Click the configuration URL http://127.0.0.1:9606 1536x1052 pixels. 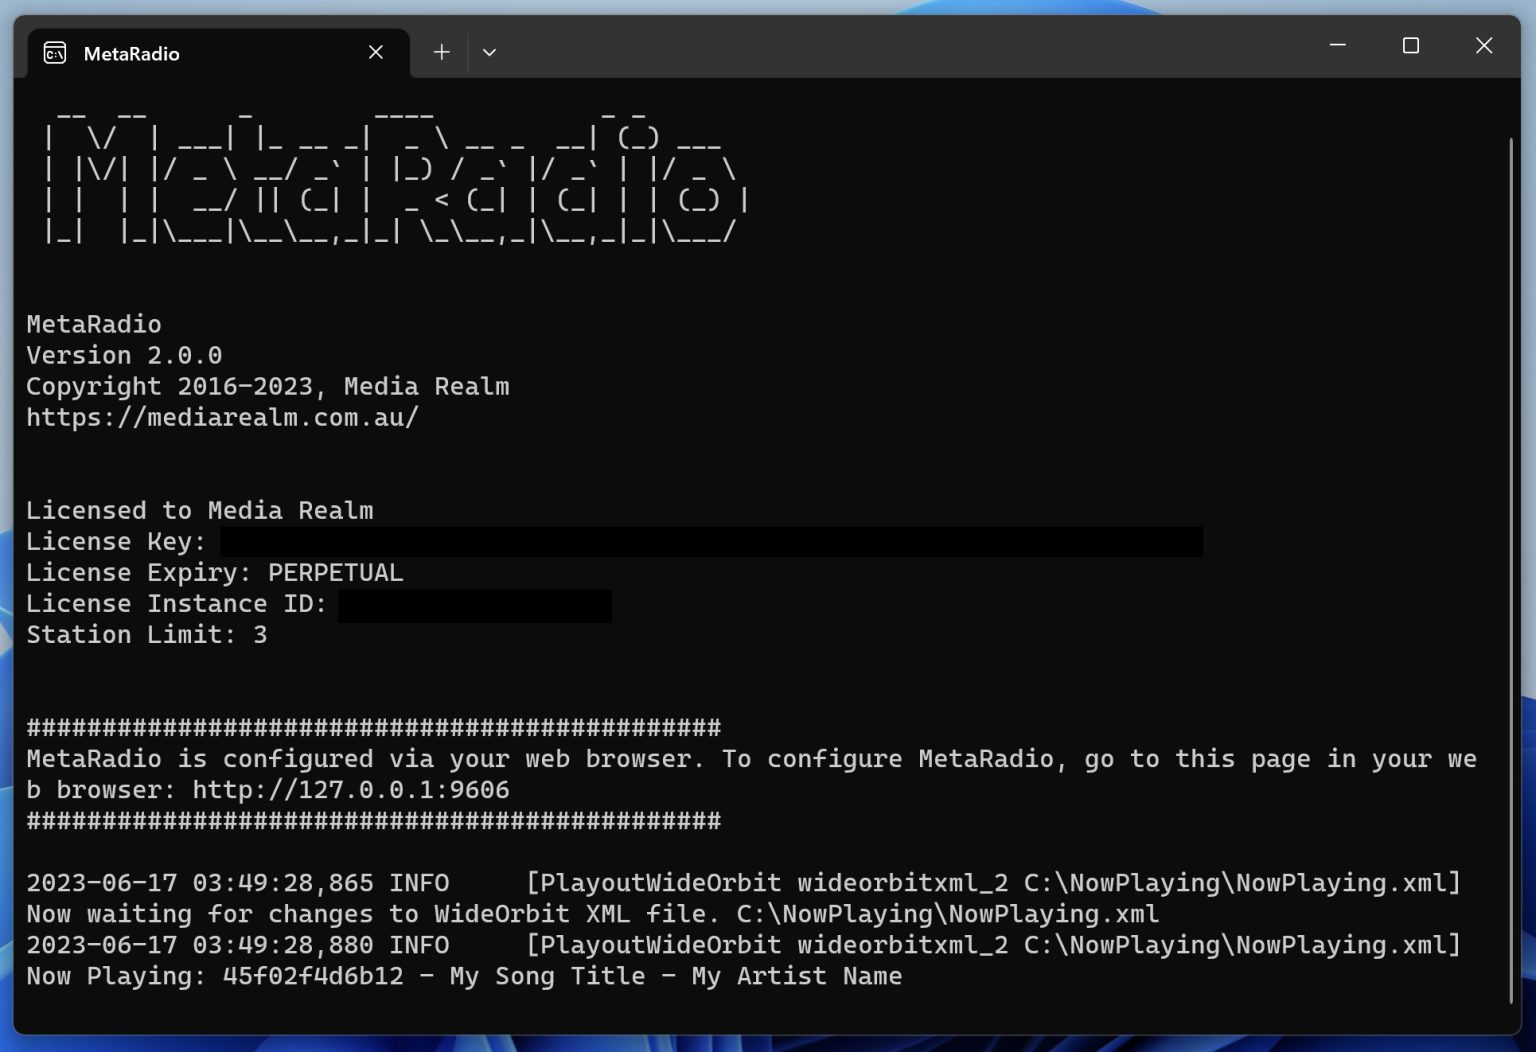pos(350,789)
